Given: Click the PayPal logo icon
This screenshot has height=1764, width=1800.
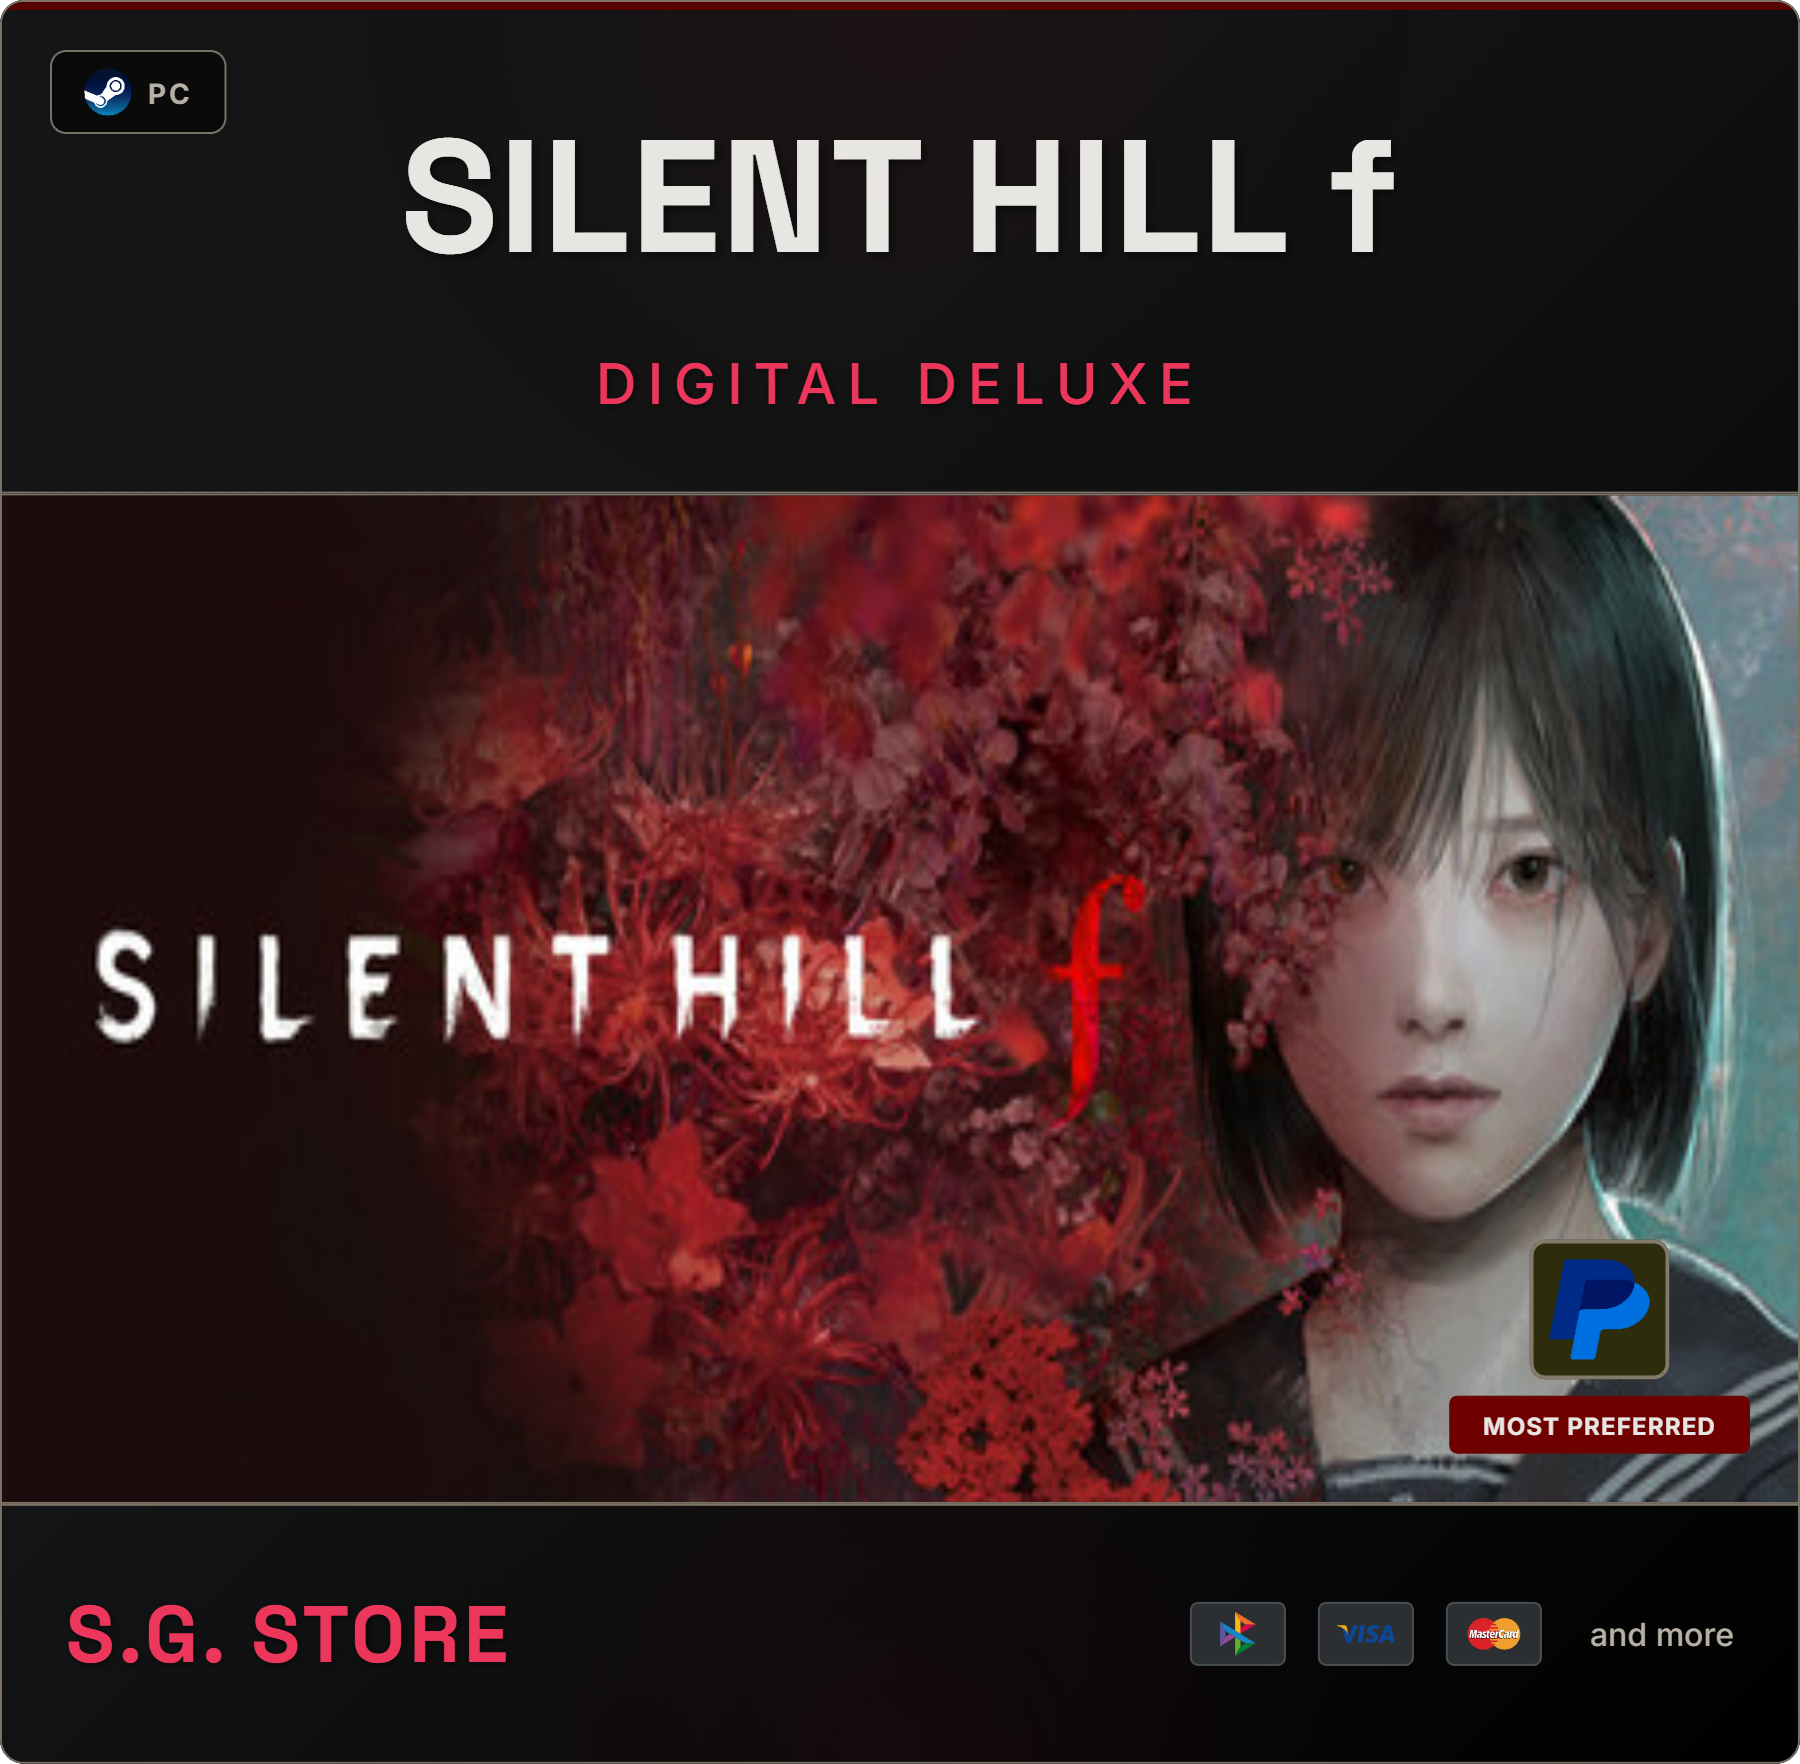Looking at the screenshot, I should pos(1599,1309).
